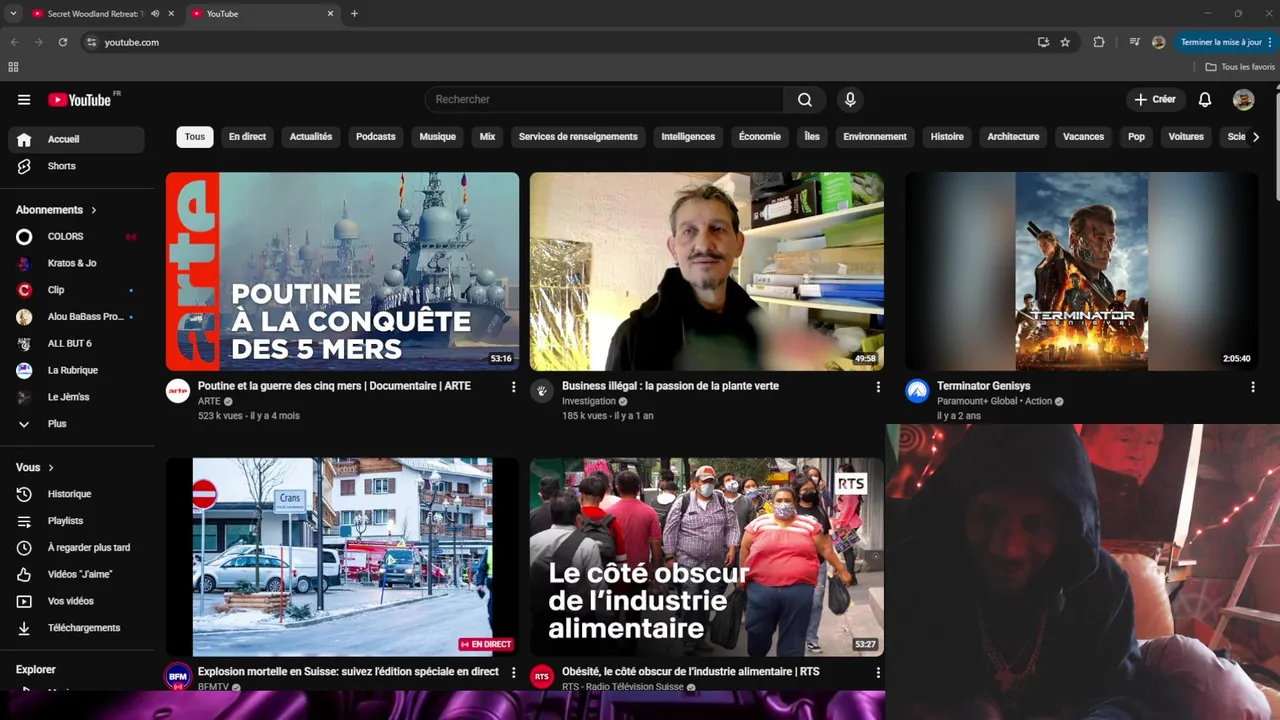Open the BFMTV channel avatar

(x=178, y=676)
